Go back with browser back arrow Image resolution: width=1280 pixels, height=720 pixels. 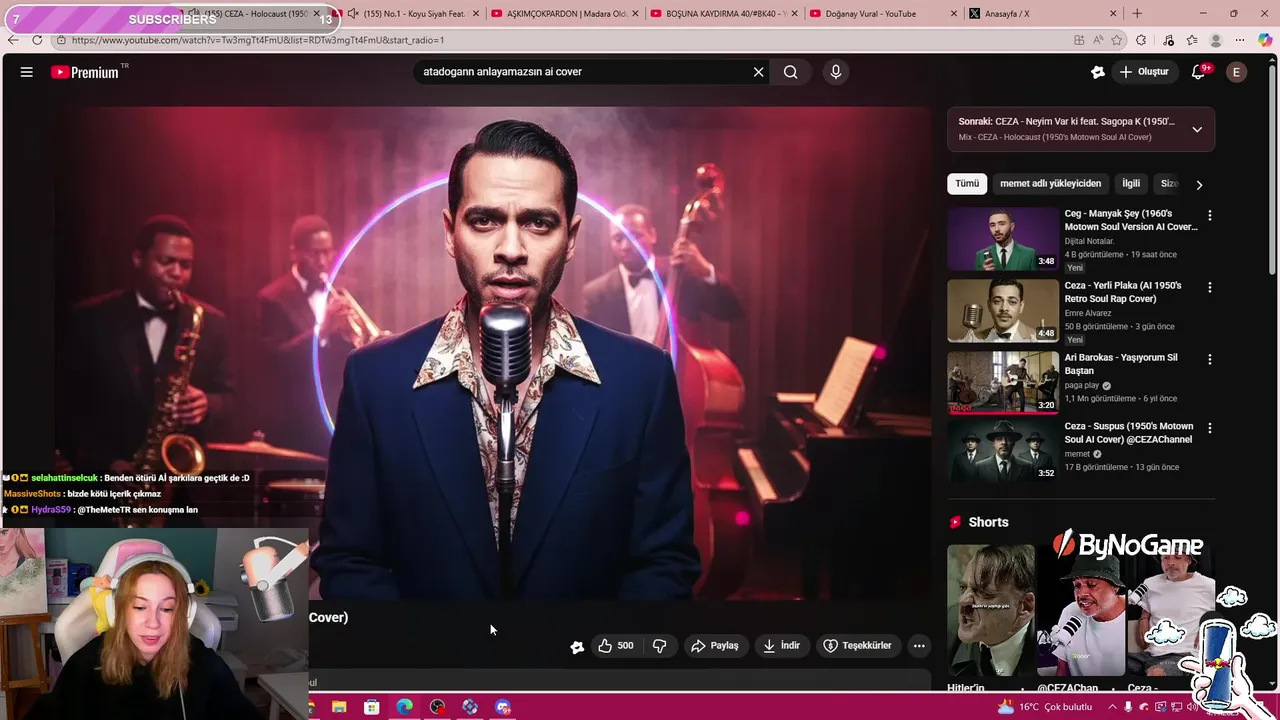click(13, 40)
